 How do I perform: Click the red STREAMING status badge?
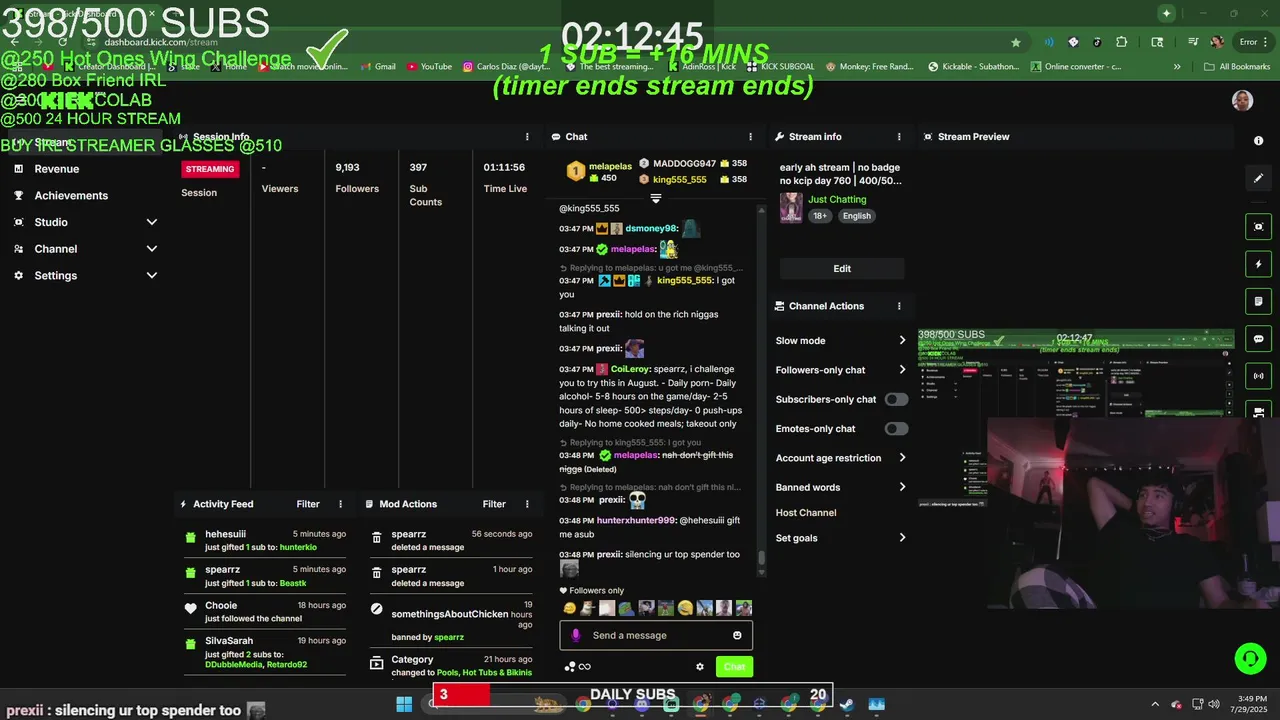point(210,169)
